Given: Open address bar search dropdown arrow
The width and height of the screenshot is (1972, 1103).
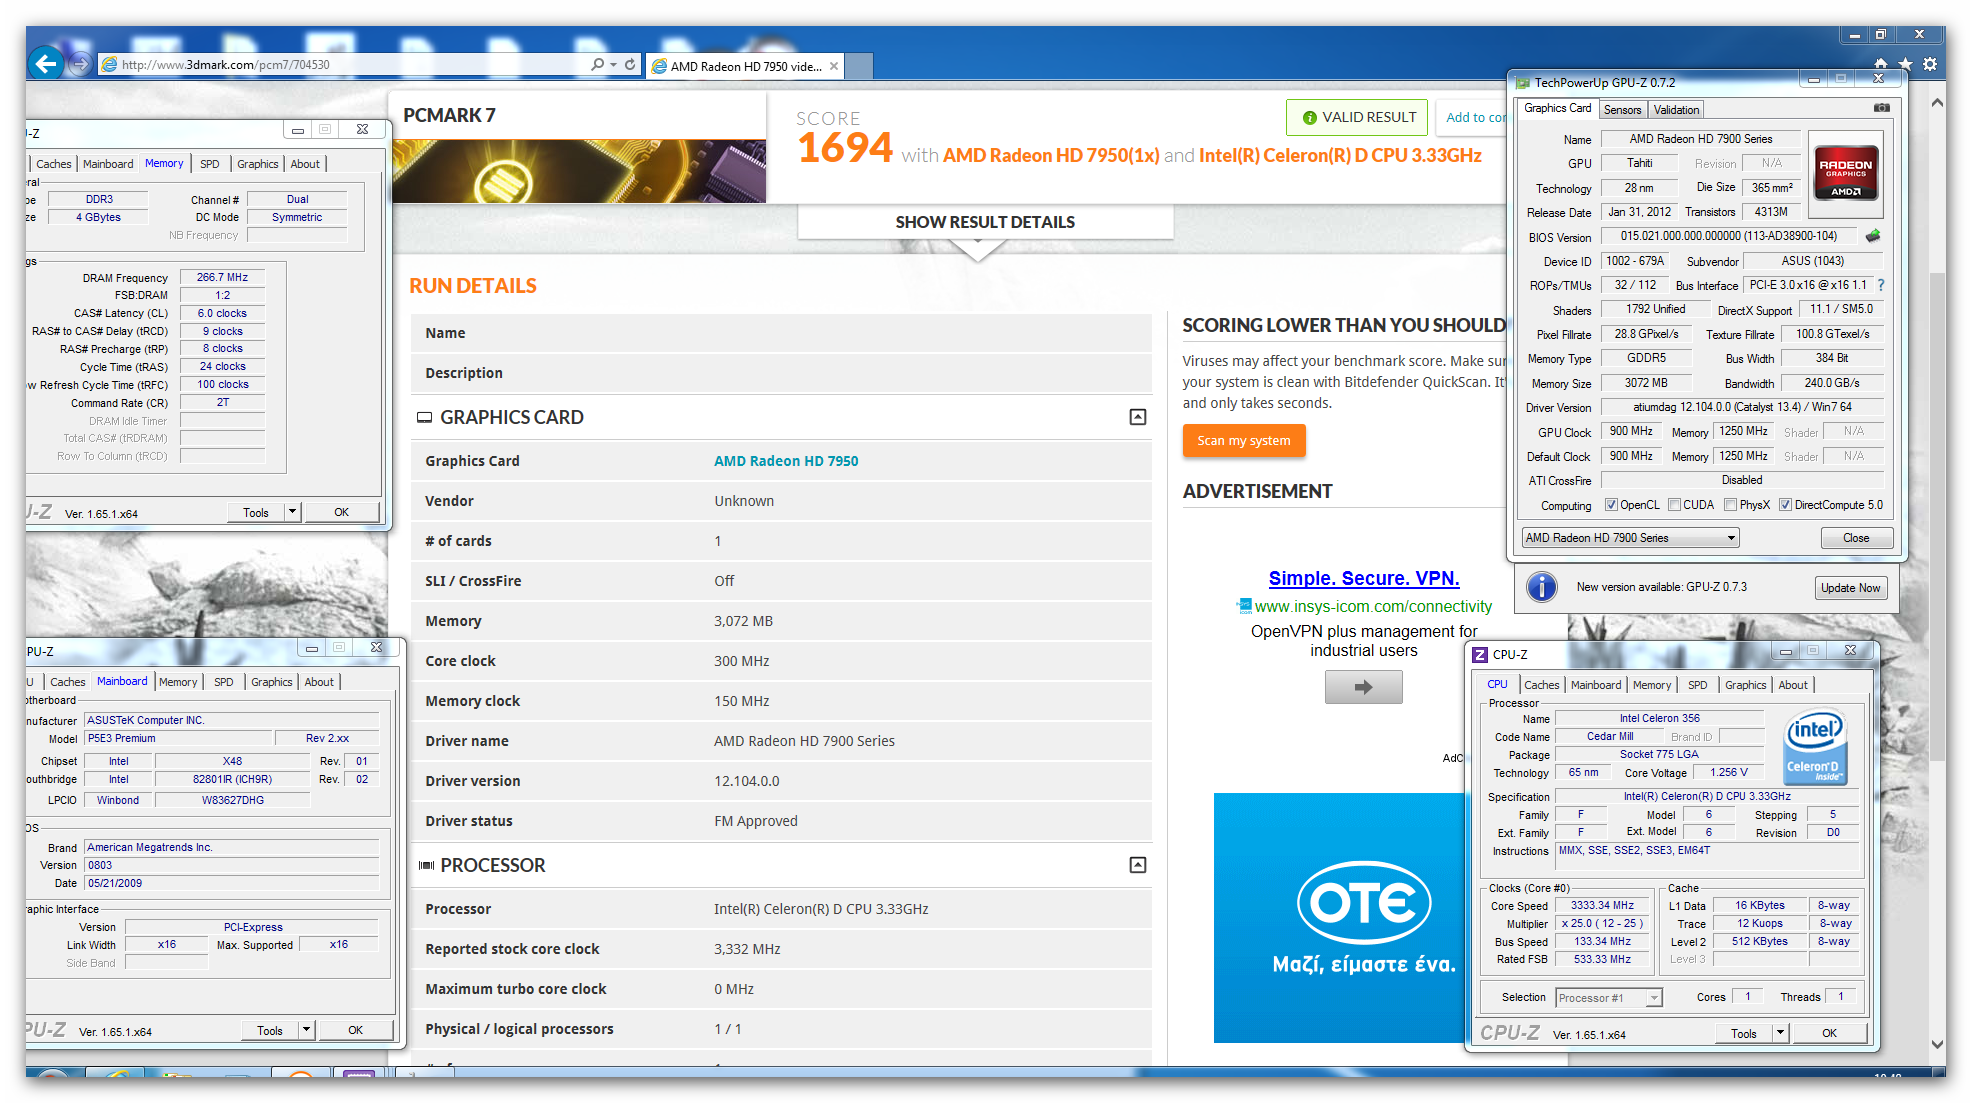Looking at the screenshot, I should point(613,64).
